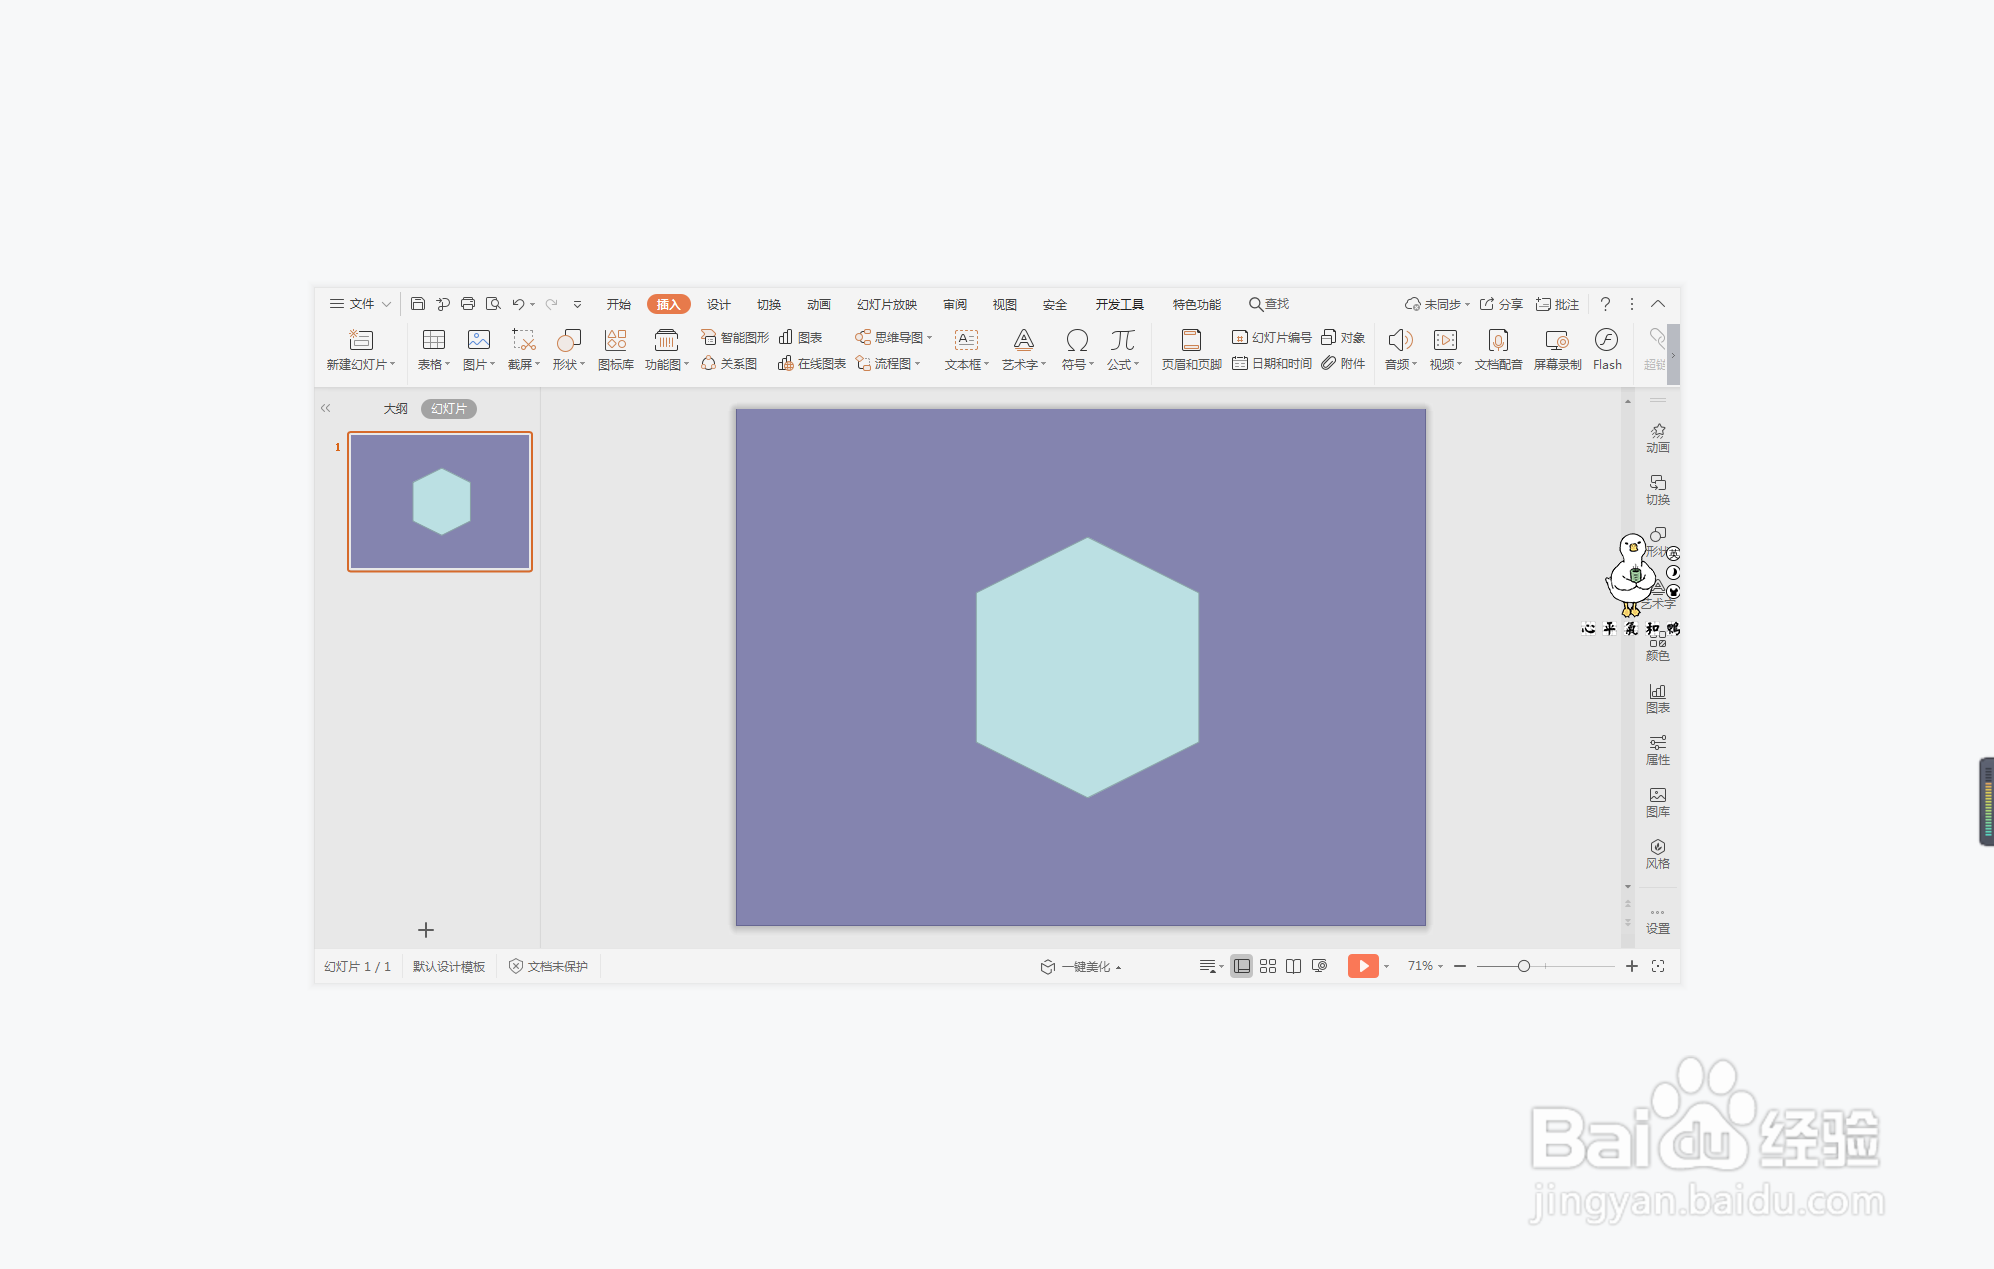Viewport: 1994px width, 1269px height.
Task: Start the slideshow with orange play button
Action: click(1363, 966)
